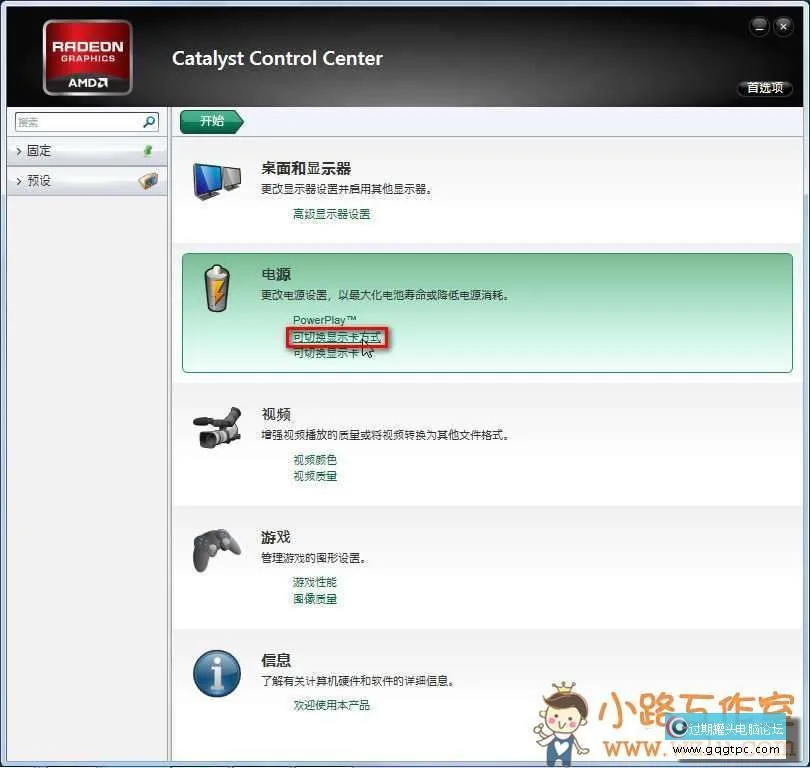Image resolution: width=810 pixels, height=768 pixels.
Task: Click the monitor icon for 桌面和显示器
Action: pyautogui.click(x=218, y=181)
